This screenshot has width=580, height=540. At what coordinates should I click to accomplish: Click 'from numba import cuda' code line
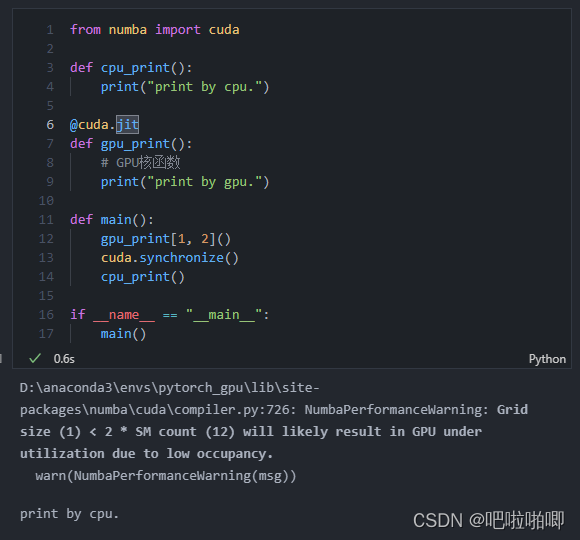point(155,30)
